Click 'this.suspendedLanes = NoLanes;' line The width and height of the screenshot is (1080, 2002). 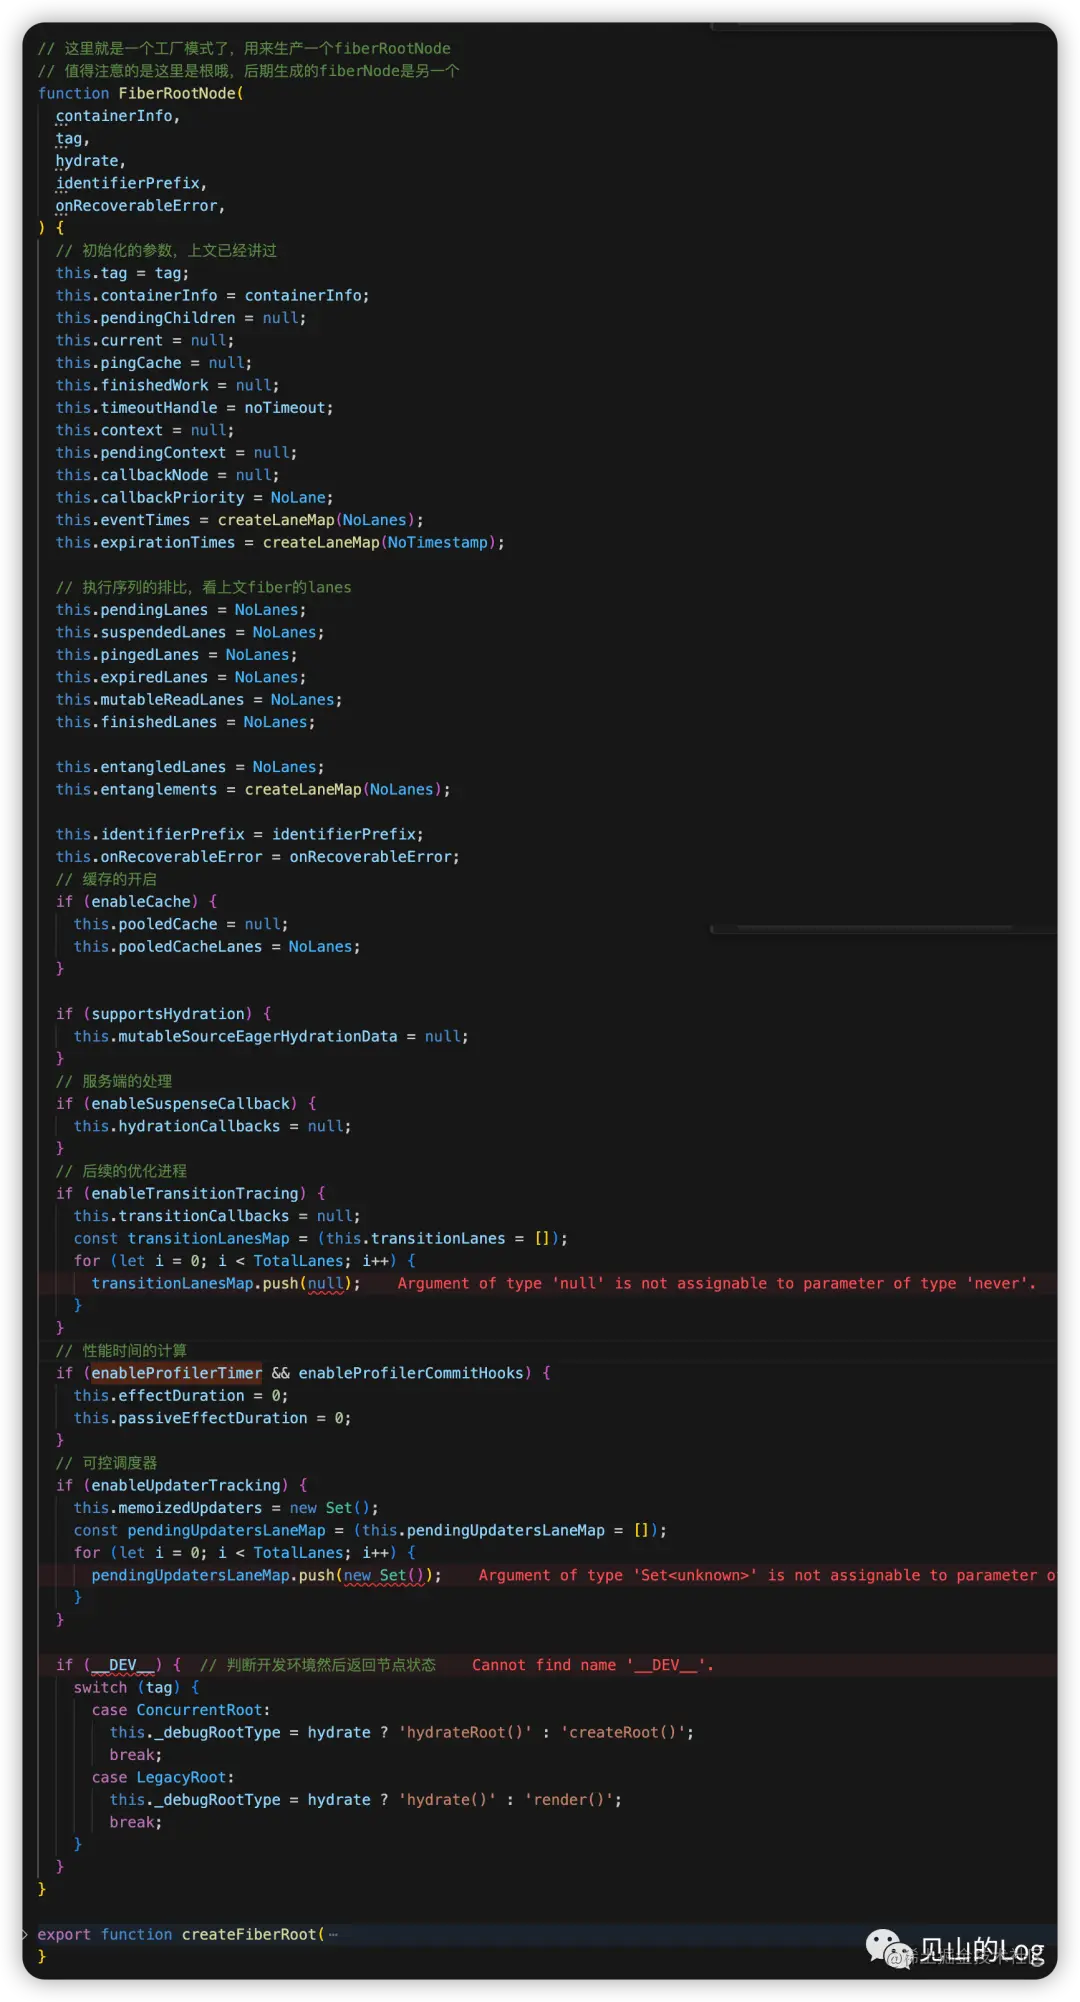[x=190, y=632]
